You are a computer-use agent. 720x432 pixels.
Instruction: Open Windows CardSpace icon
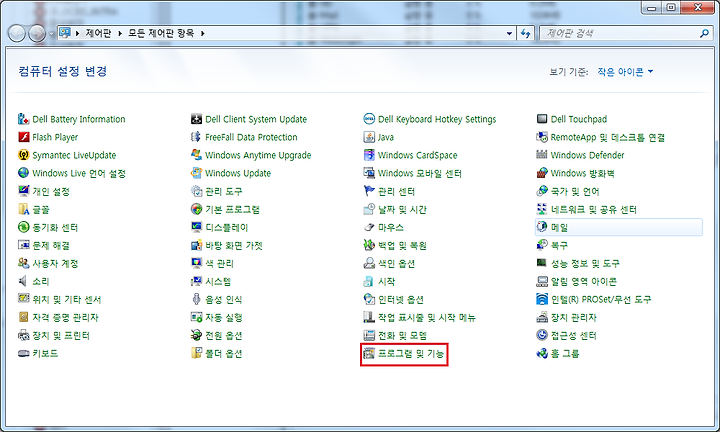click(369, 155)
